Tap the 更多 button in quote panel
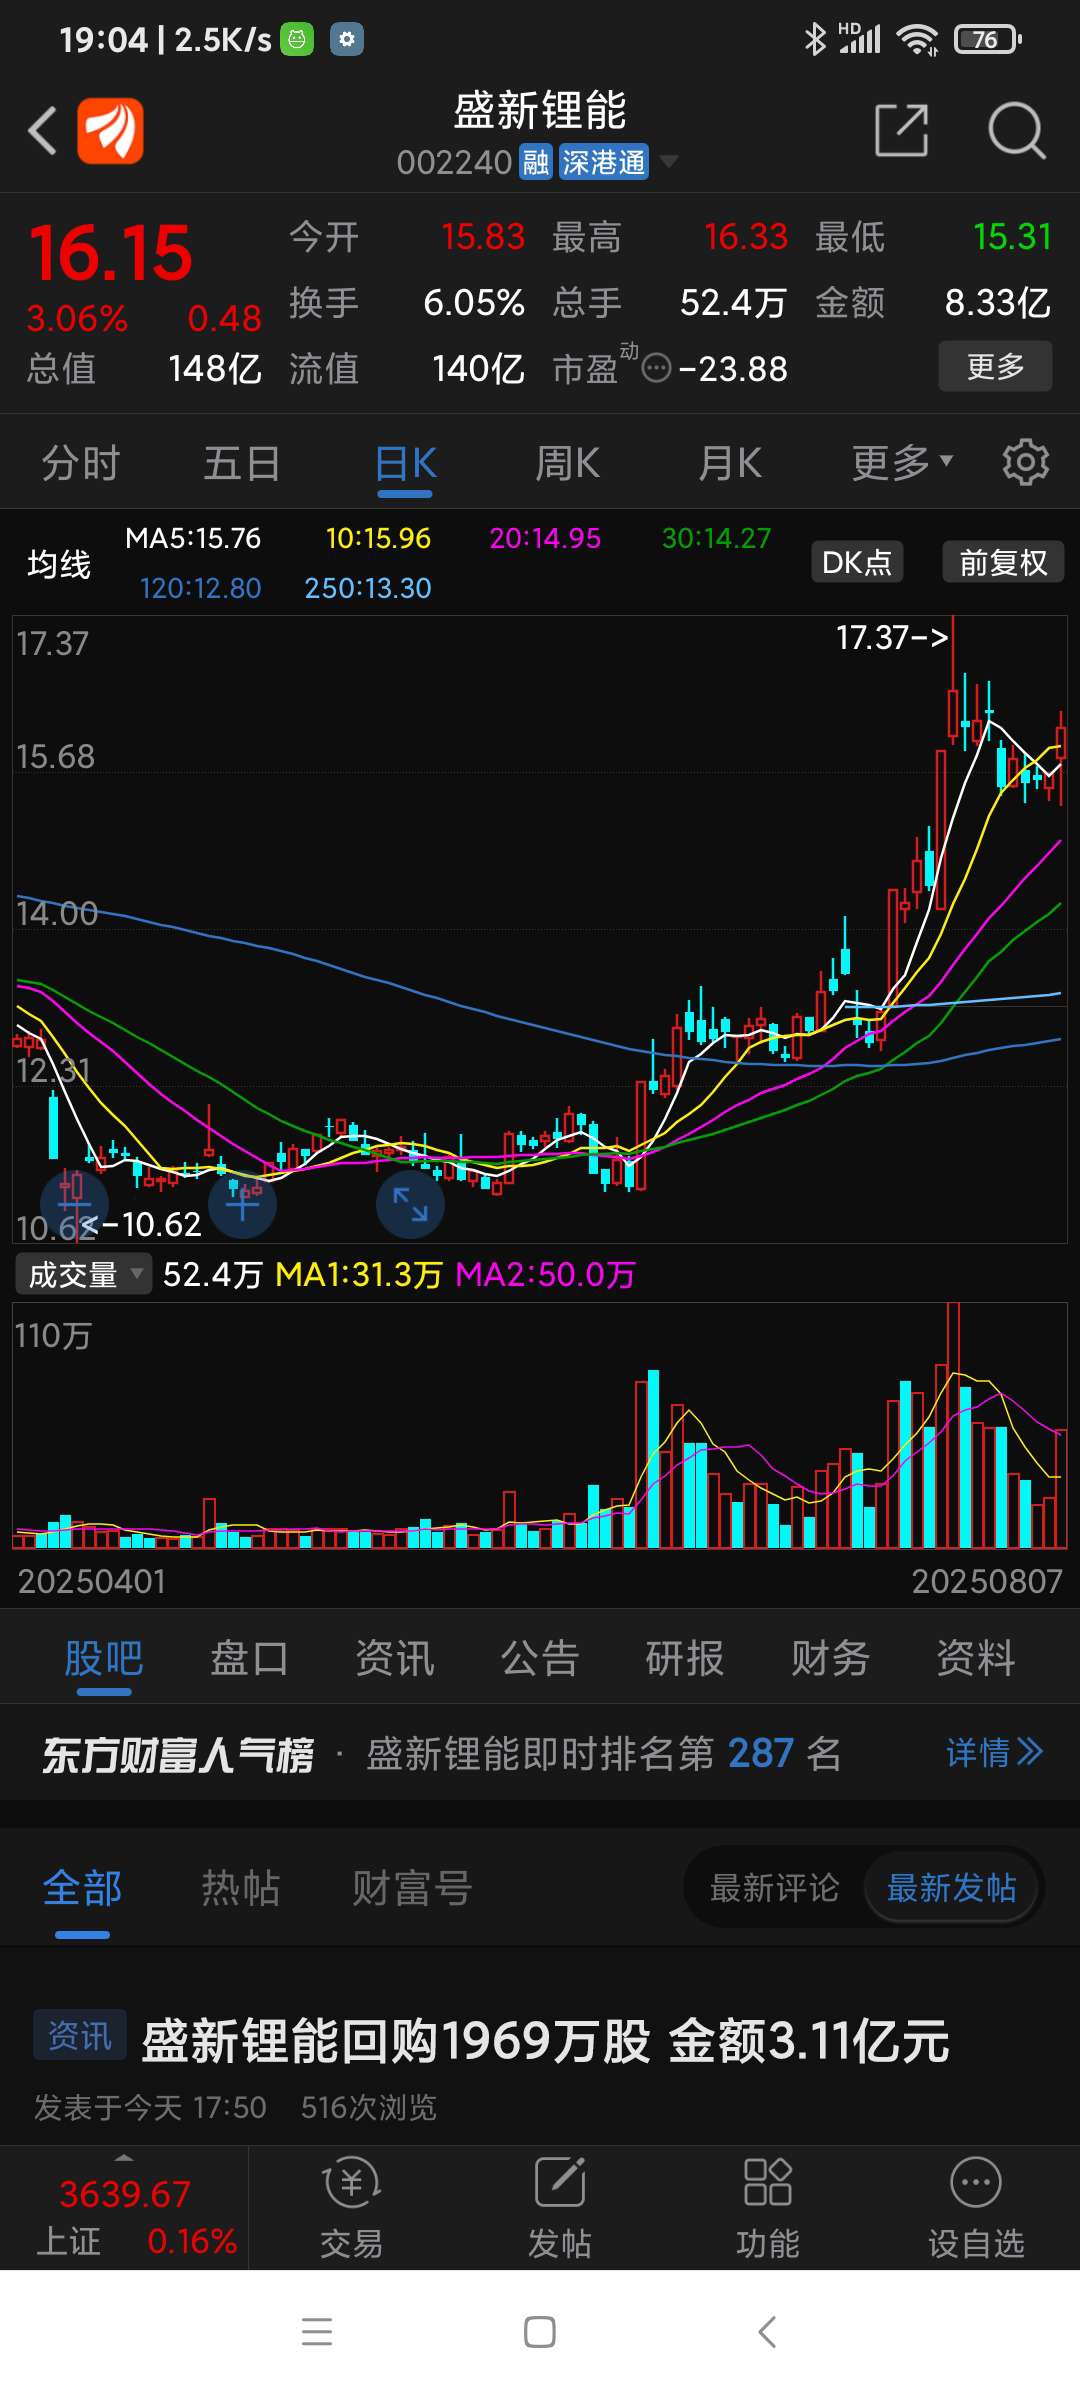Viewport: 1080px width, 2400px height. coord(995,366)
